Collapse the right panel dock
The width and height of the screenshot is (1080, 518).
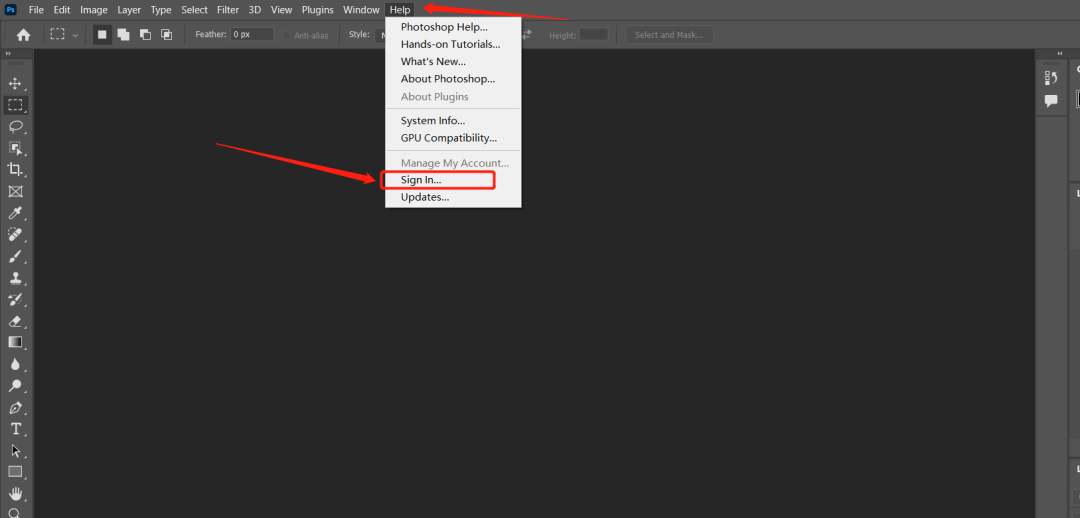(1059, 54)
